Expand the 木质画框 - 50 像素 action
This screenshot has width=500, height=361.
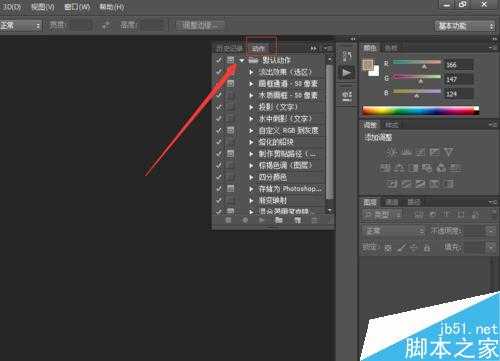pos(252,95)
